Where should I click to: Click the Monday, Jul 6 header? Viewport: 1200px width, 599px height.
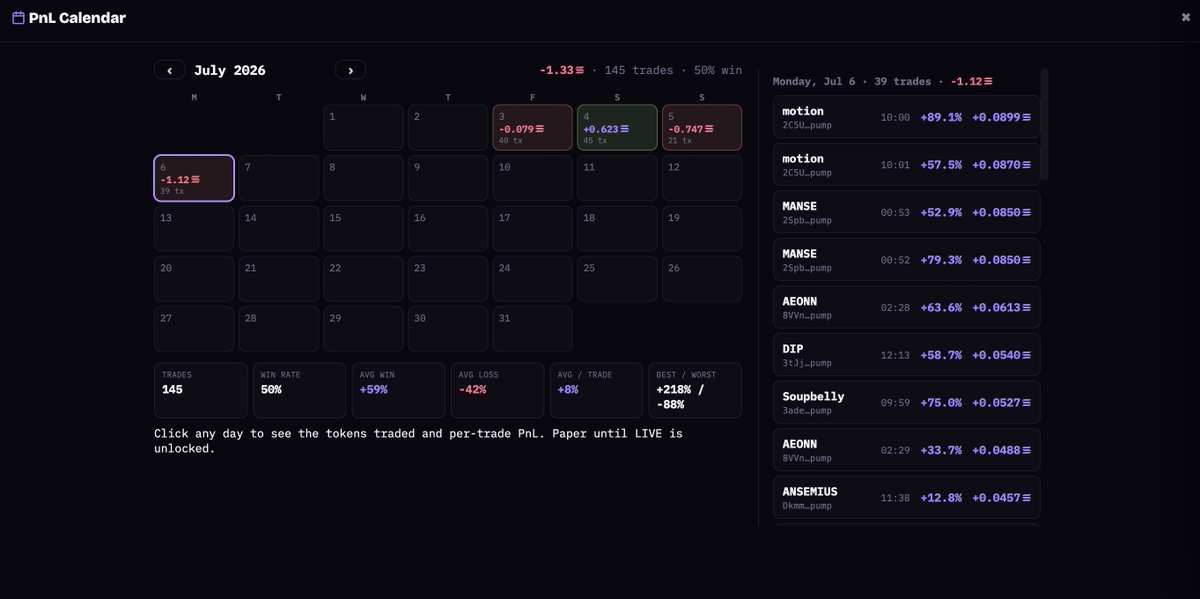[882, 81]
